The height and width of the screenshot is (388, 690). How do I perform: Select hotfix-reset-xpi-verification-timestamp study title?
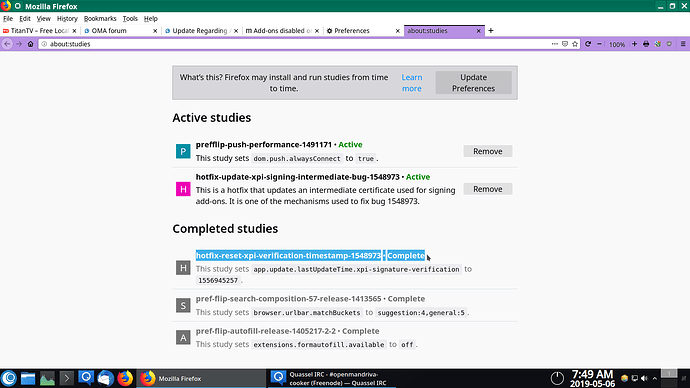[x=288, y=256]
